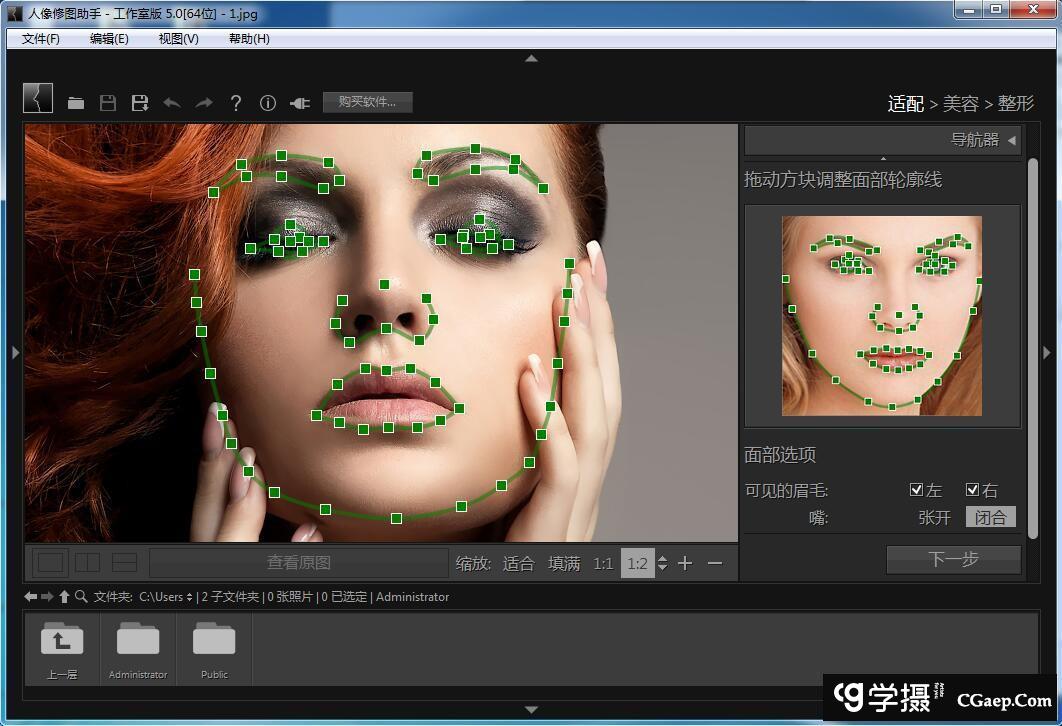
Task: Click the save-as icon with arrow
Action: pos(140,103)
